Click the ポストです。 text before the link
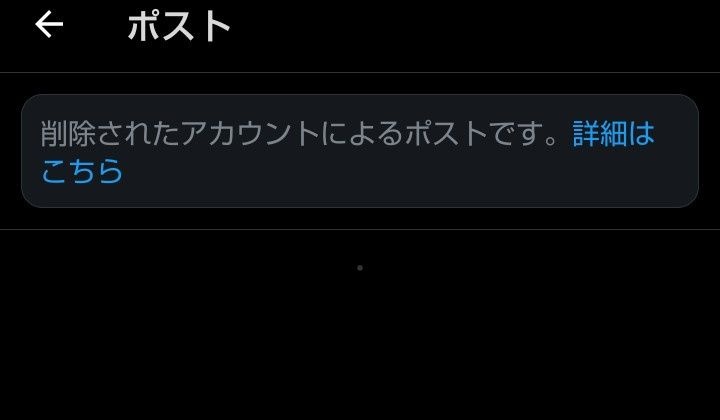The height and width of the screenshot is (420, 720). click(482, 134)
